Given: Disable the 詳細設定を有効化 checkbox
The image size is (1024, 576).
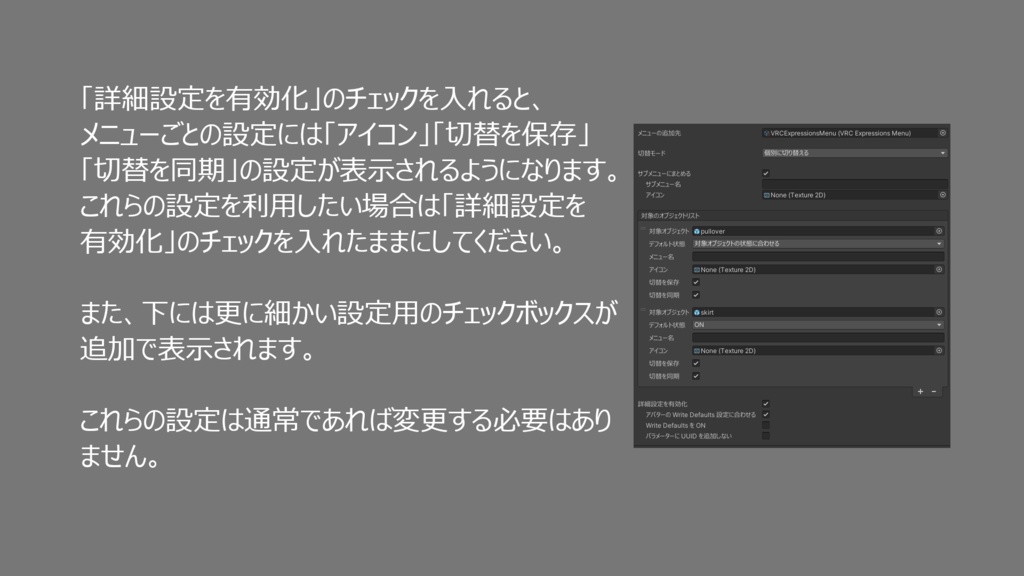Looking at the screenshot, I should (766, 403).
